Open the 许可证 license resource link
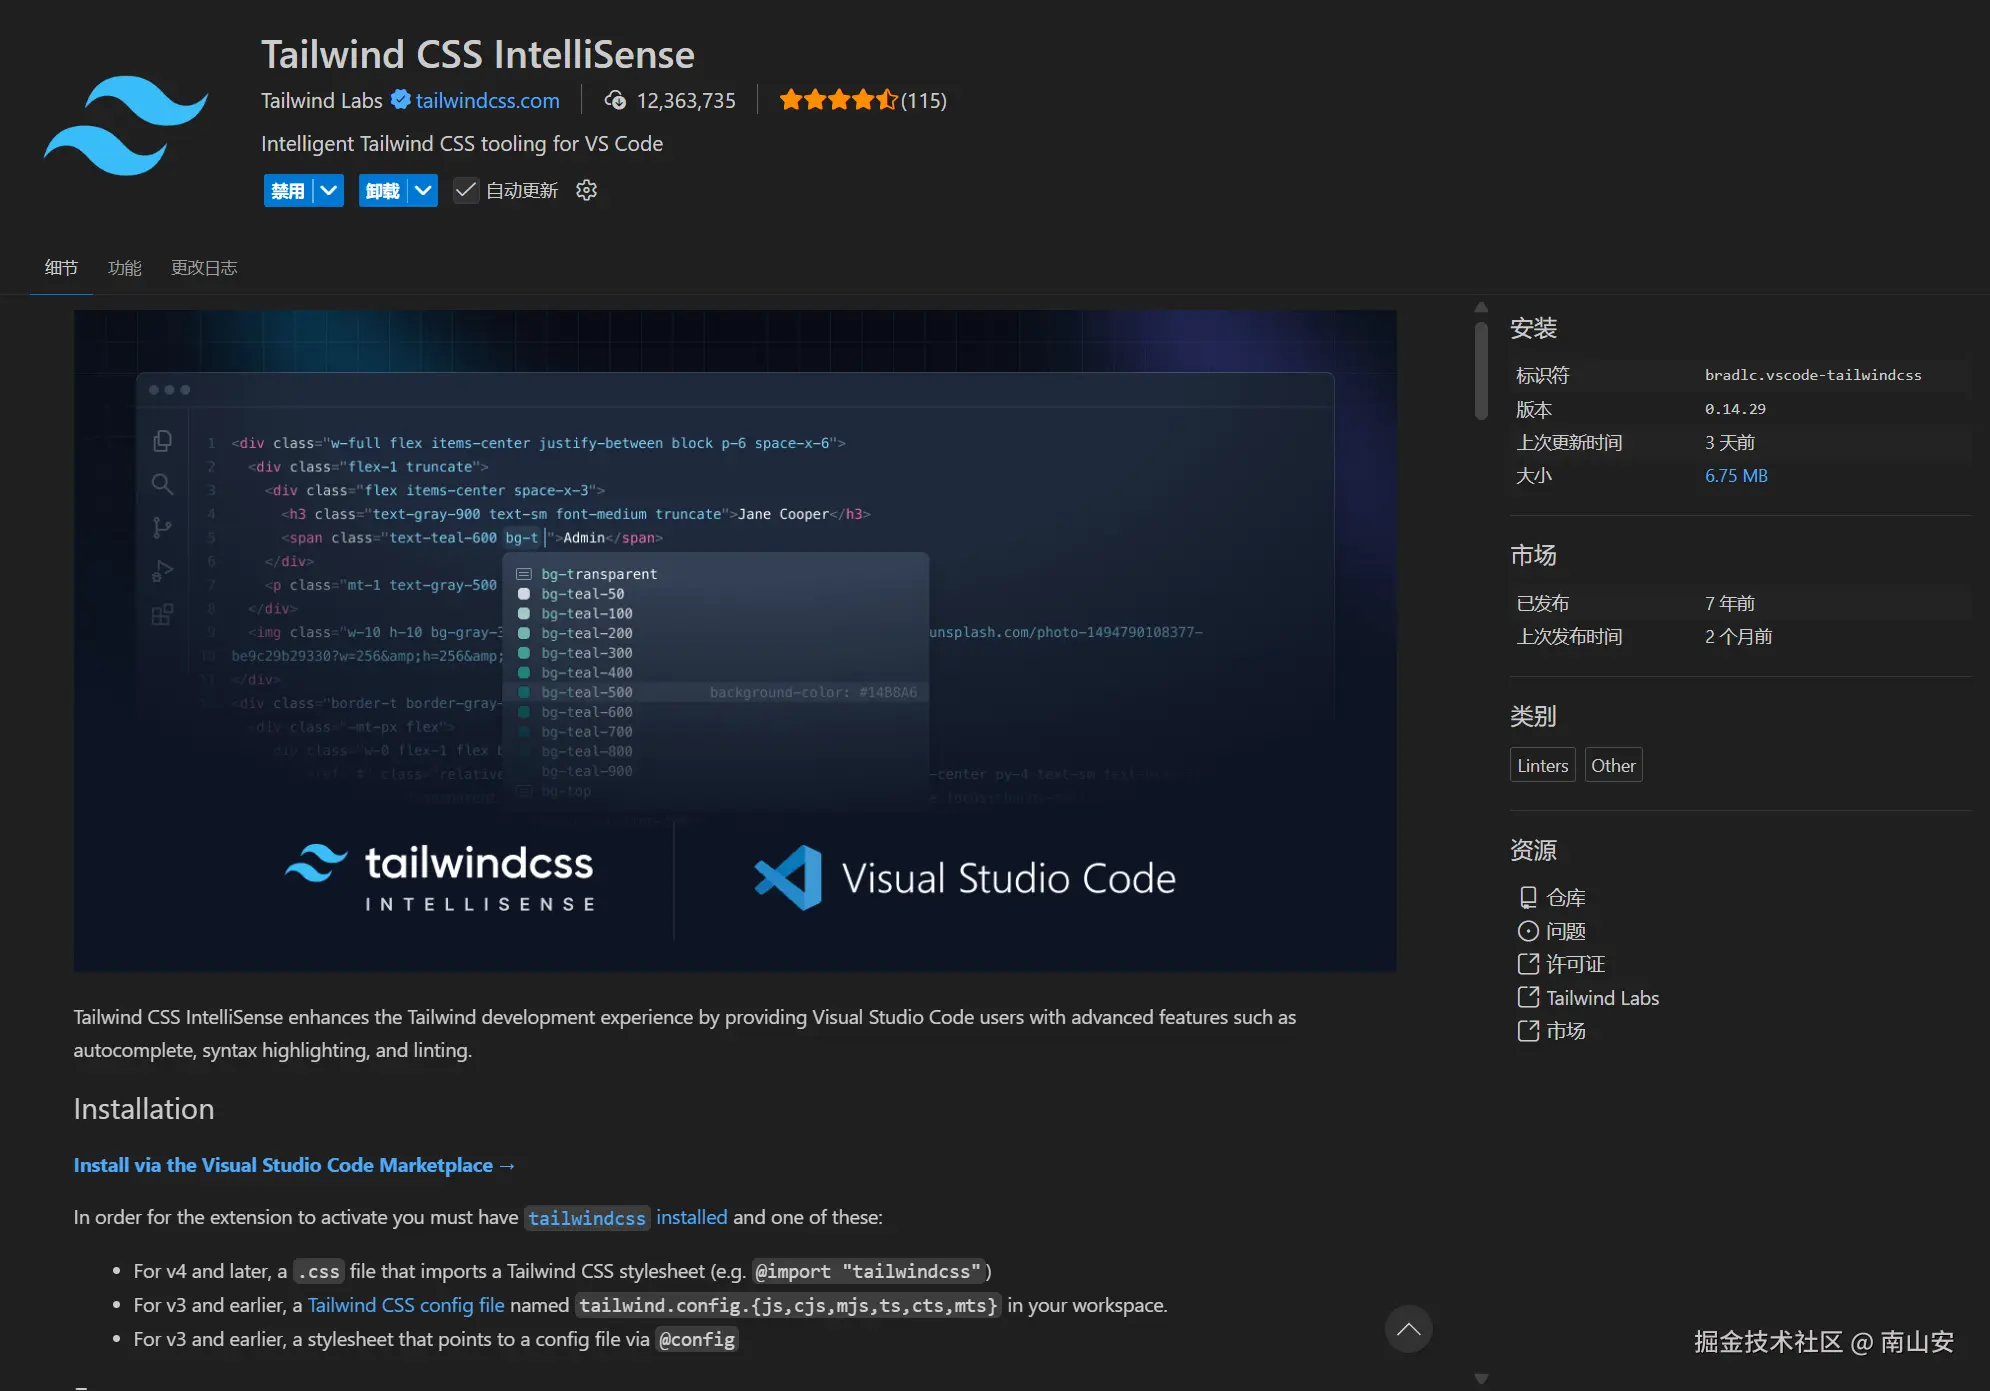The image size is (1990, 1391). pos(1574,964)
